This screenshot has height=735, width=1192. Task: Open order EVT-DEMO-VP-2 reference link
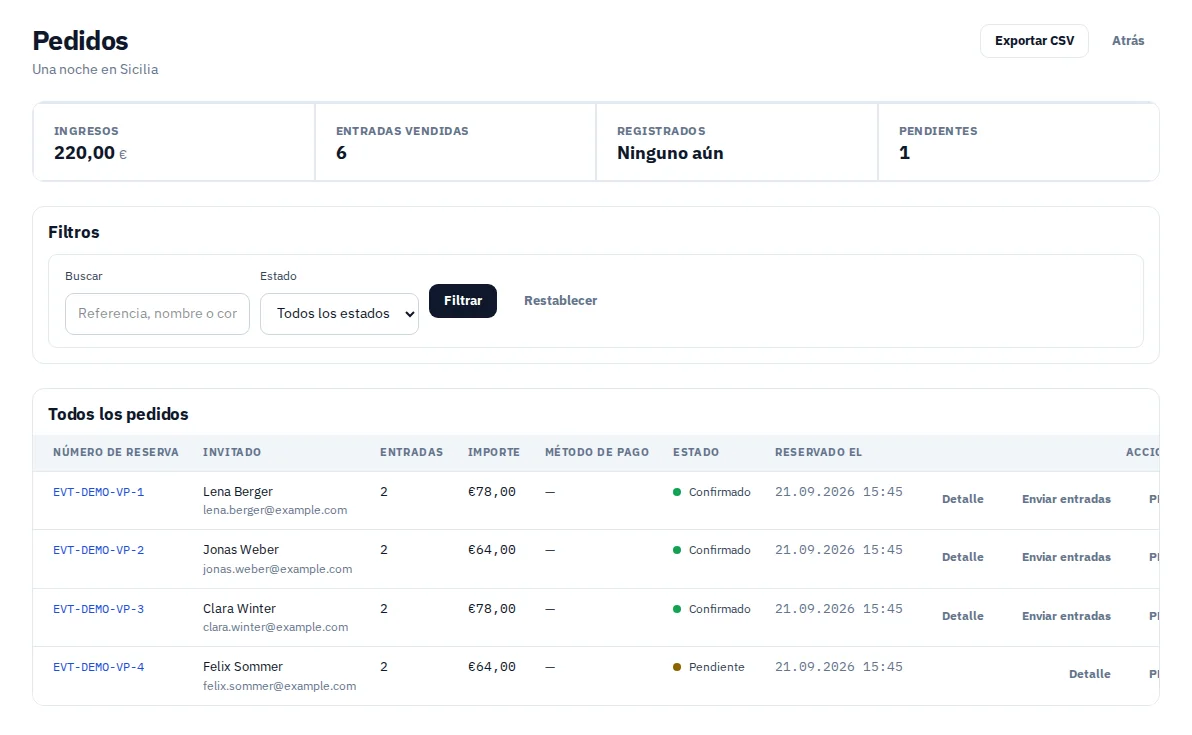coord(99,550)
